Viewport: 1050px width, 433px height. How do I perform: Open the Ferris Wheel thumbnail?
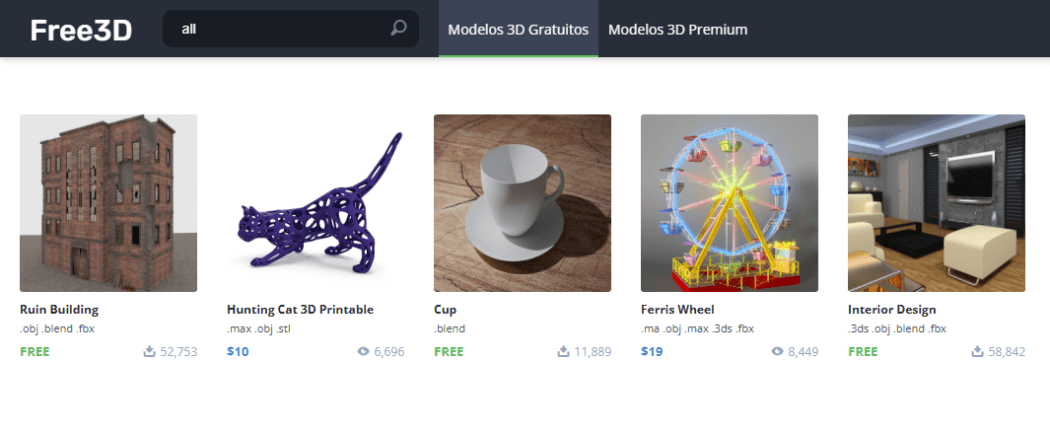pos(729,203)
